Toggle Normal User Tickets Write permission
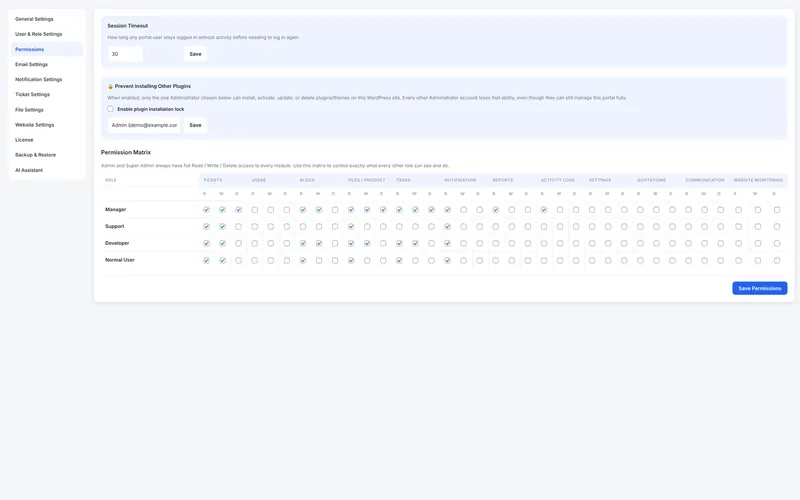Viewport: 800px width, 500px height. [222, 260]
